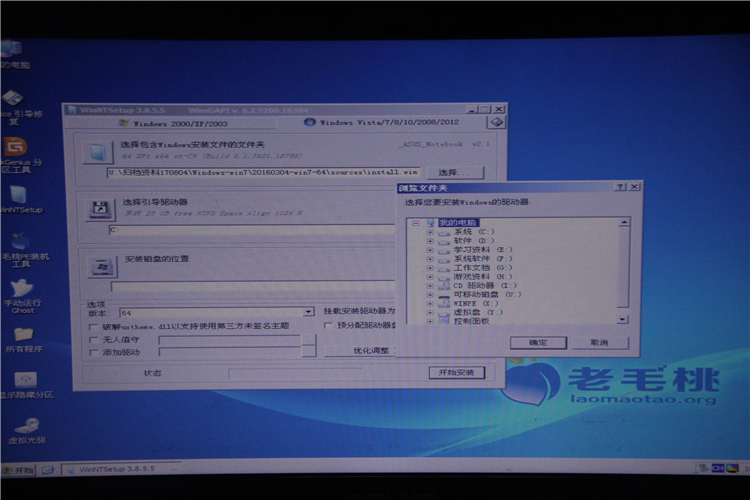750x500 pixels.
Task: Switch to Windows Vista/7/8/10/2008/2012 tab
Action: coord(383,122)
